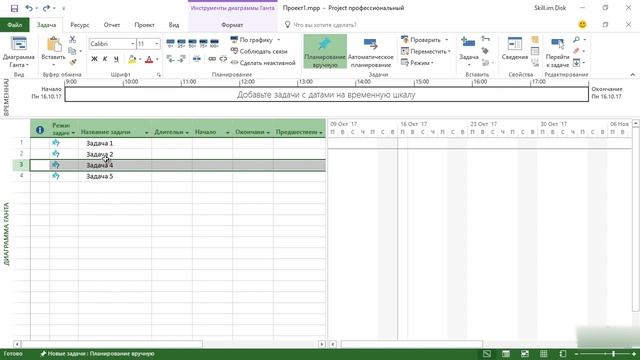Indent the selected task
This screenshot has width=640, height=360.
[182, 59]
